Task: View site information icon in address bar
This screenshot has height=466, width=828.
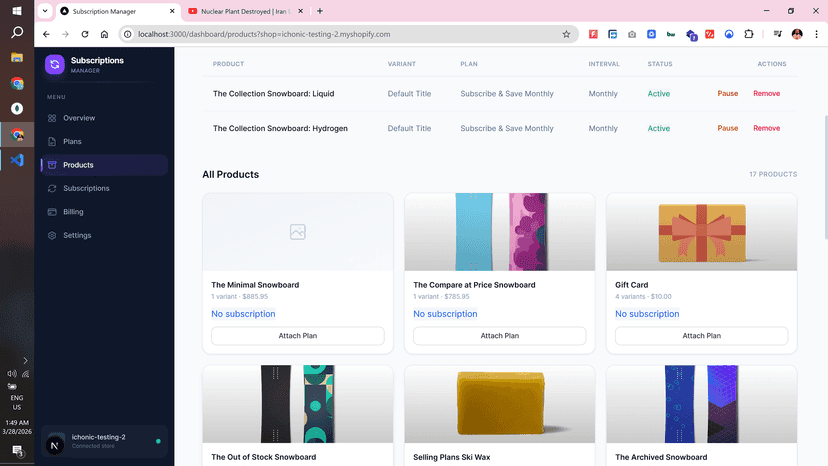Action: [128, 34]
